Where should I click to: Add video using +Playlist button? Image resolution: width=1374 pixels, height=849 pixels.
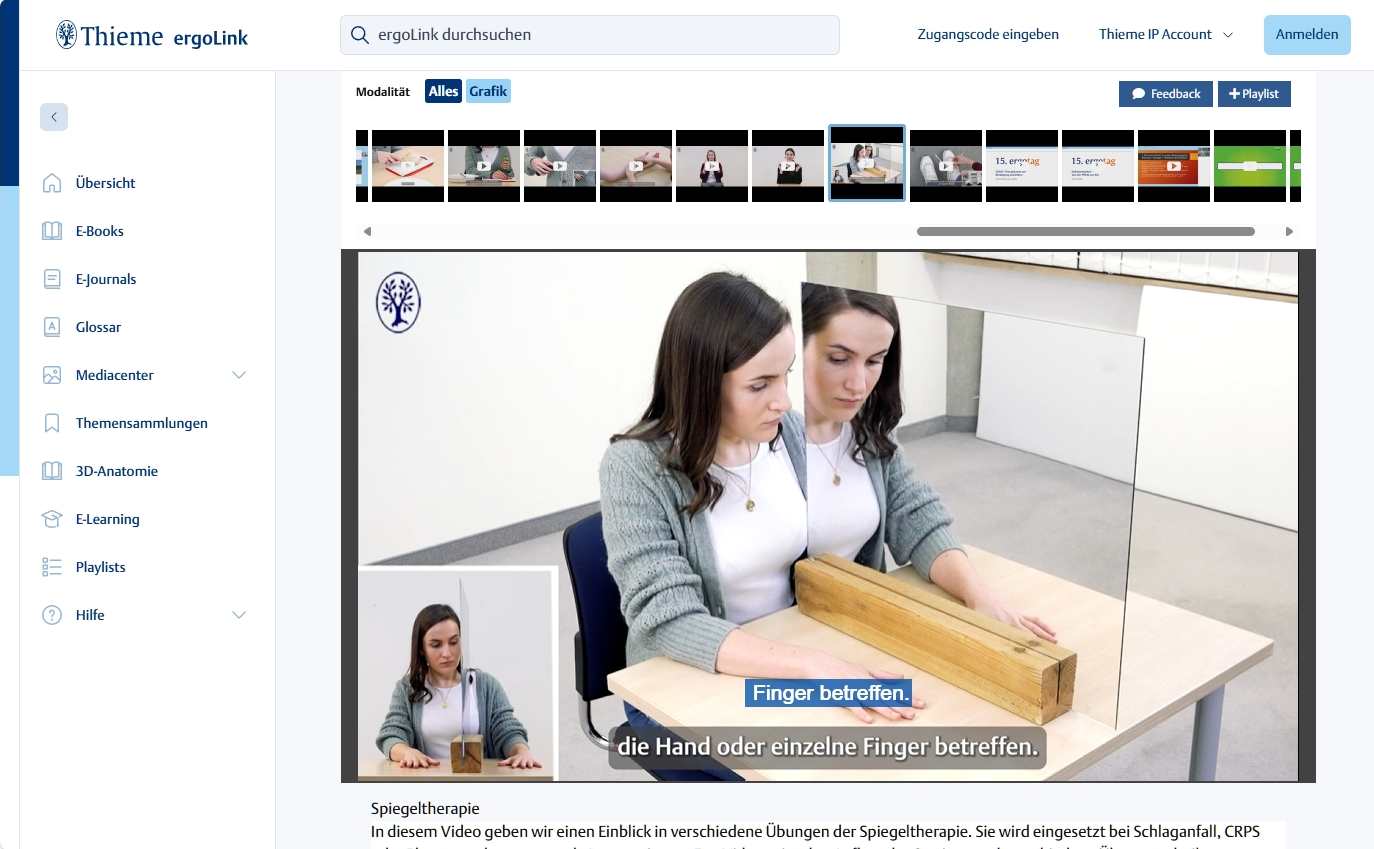tap(1253, 94)
